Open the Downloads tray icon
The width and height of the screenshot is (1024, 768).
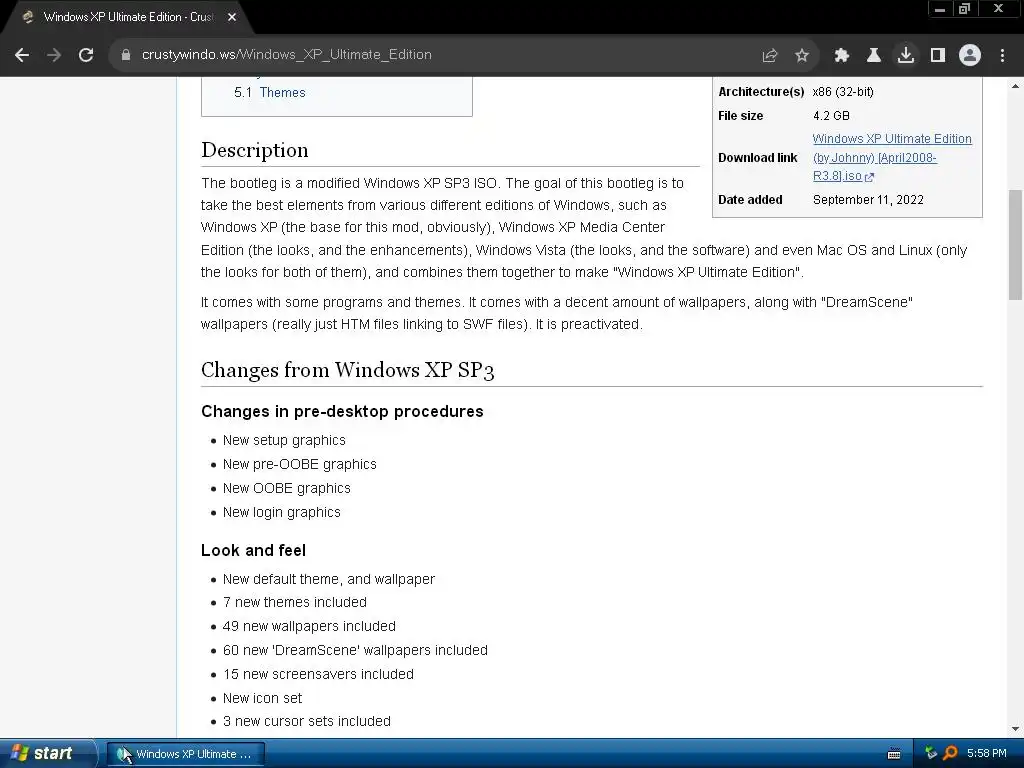tap(906, 56)
